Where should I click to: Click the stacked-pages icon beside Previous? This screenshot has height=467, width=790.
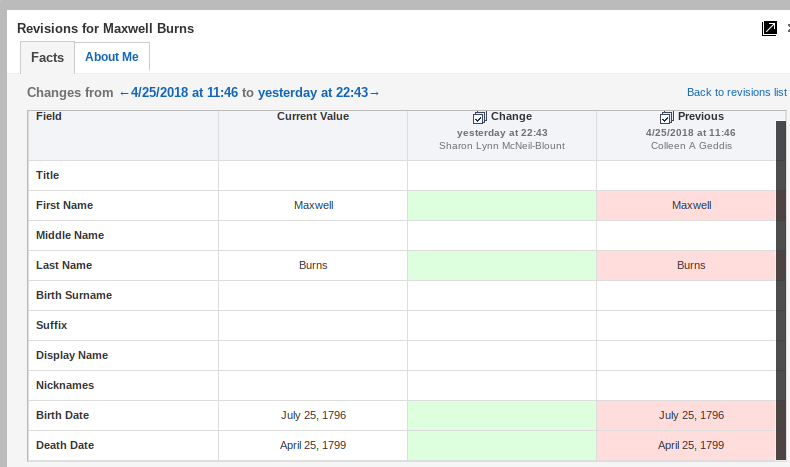click(667, 117)
